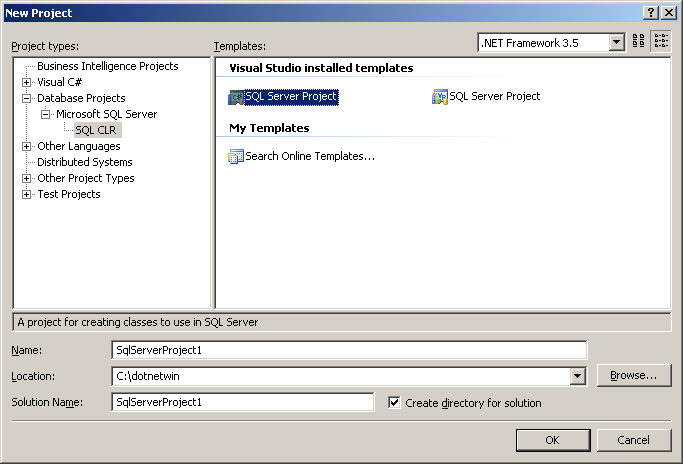The width and height of the screenshot is (683, 464).
Task: Toggle Create directory for solution checkbox
Action: coord(394,403)
